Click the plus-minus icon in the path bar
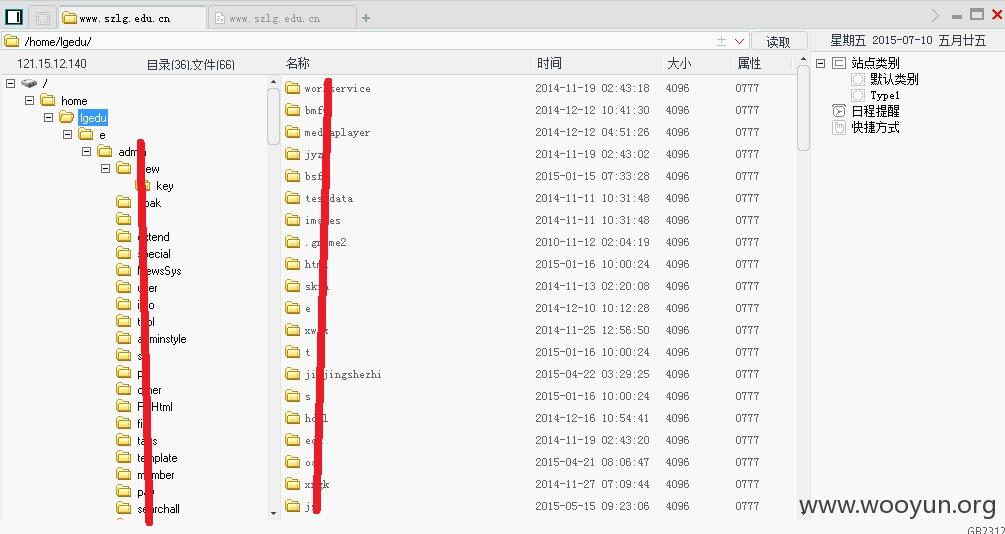This screenshot has width=1005, height=534. [x=721, y=41]
